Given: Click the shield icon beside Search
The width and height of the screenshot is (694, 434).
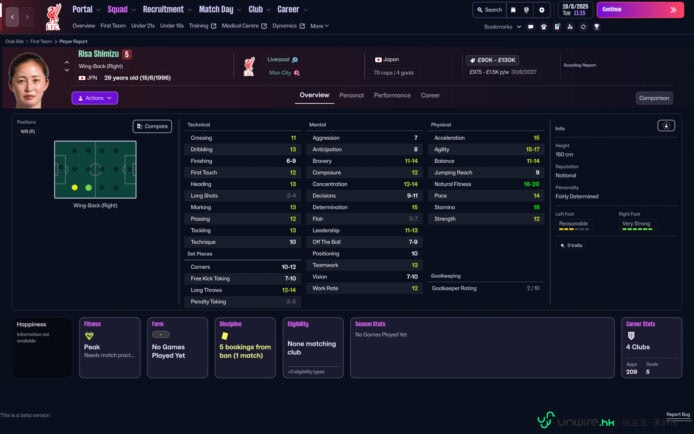Looking at the screenshot, I should 526,10.
